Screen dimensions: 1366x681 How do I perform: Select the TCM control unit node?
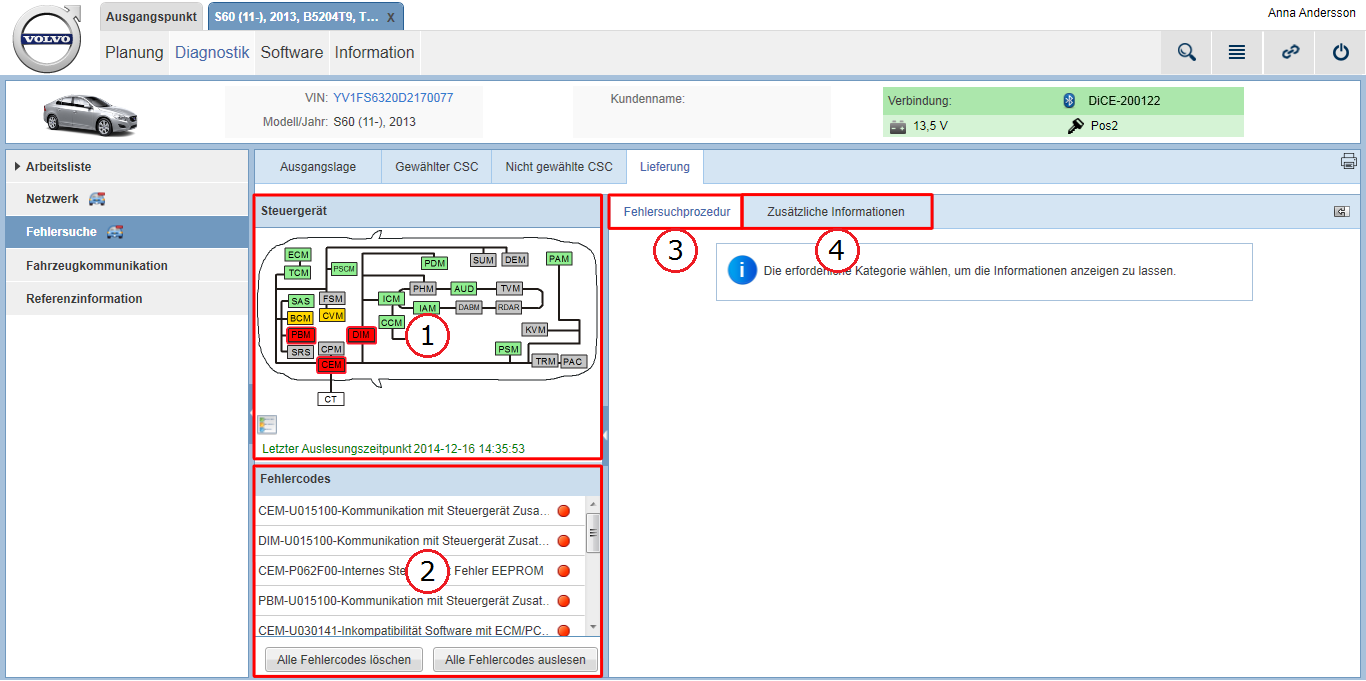tap(298, 272)
